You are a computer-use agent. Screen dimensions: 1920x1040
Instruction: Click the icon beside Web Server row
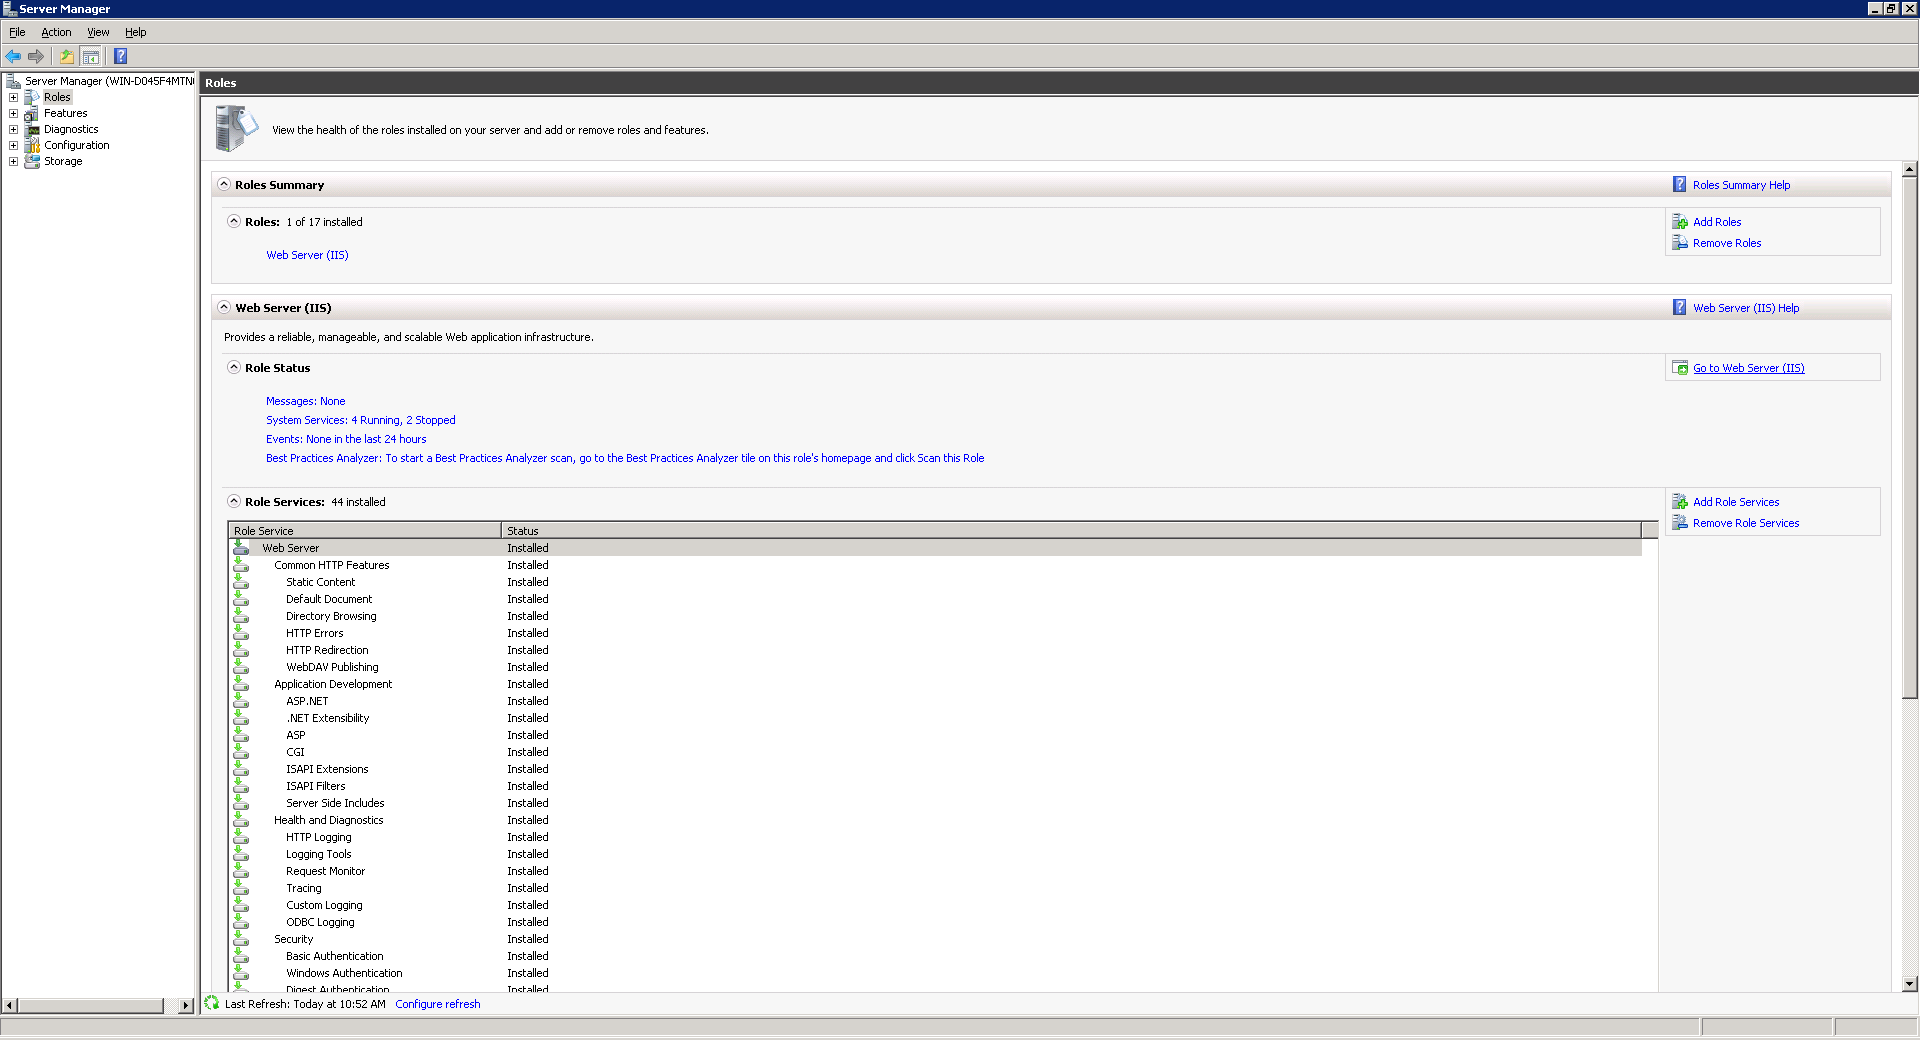(x=241, y=547)
